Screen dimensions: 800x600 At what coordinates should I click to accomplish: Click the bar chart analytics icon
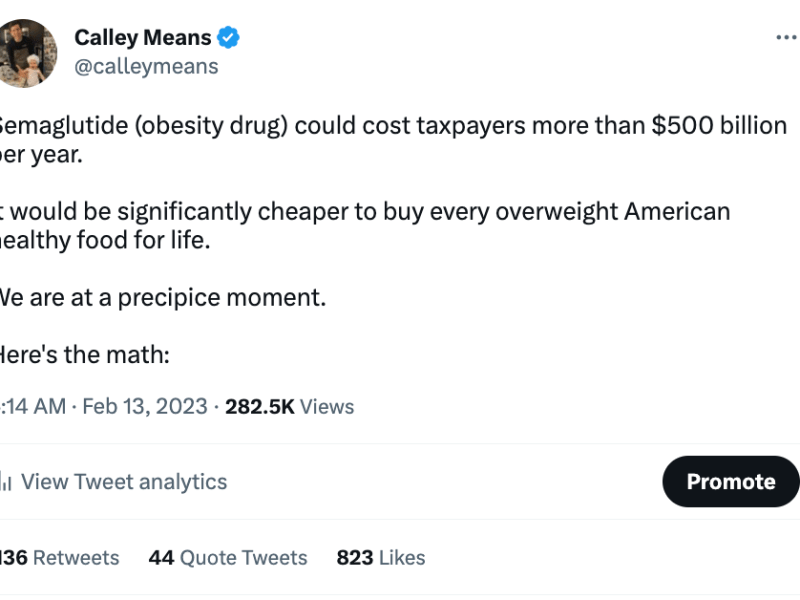(5, 482)
